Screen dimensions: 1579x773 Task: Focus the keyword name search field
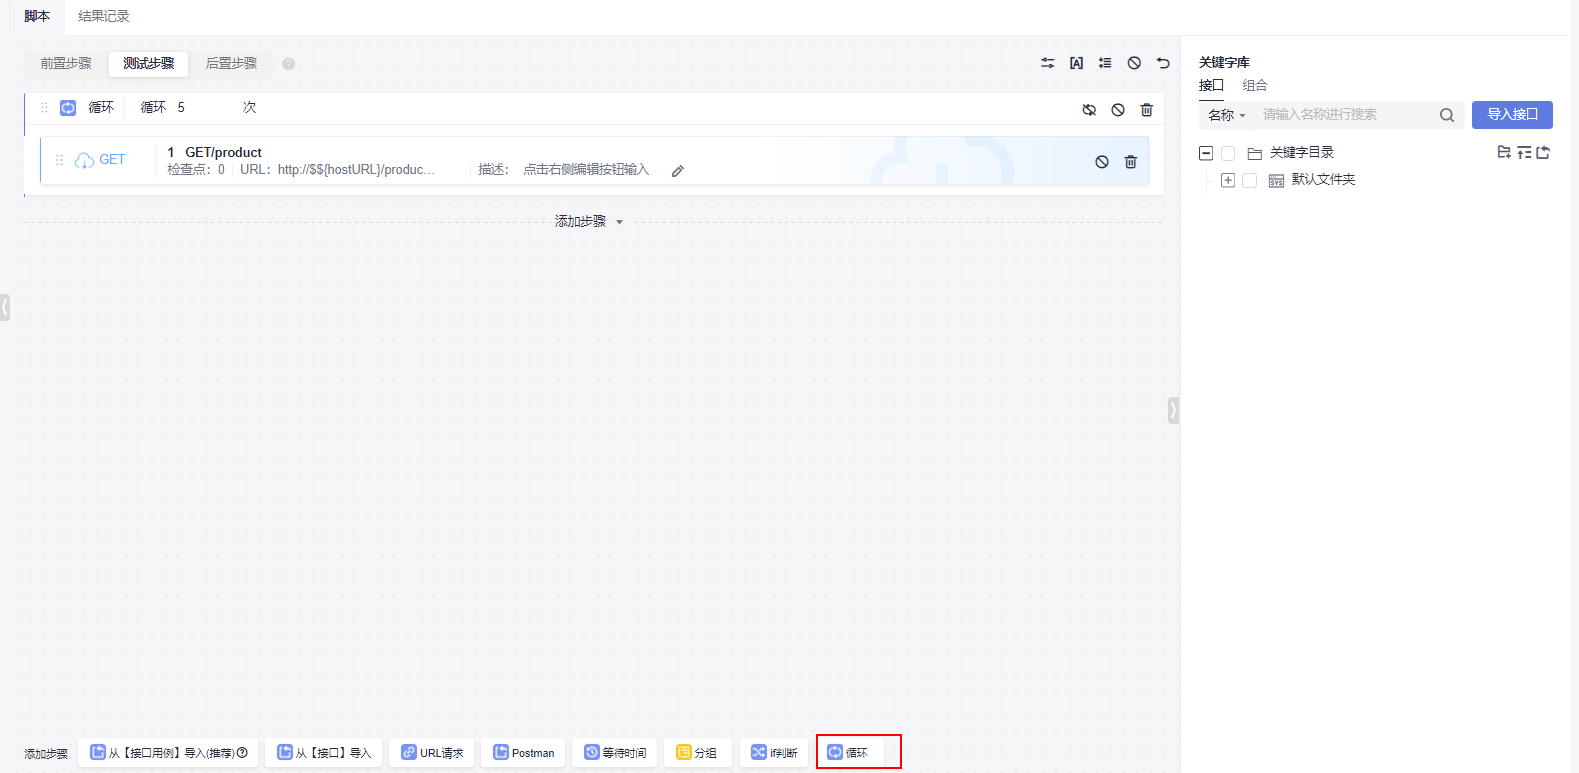point(1345,115)
